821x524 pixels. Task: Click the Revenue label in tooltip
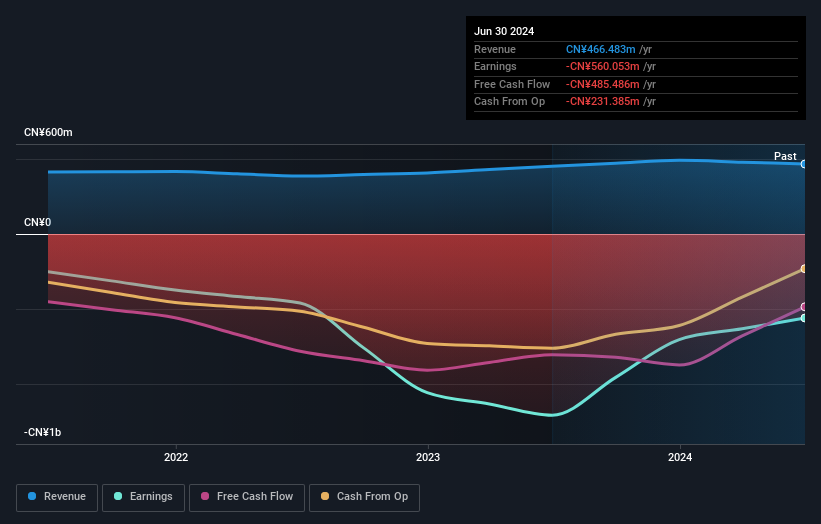click(x=495, y=49)
